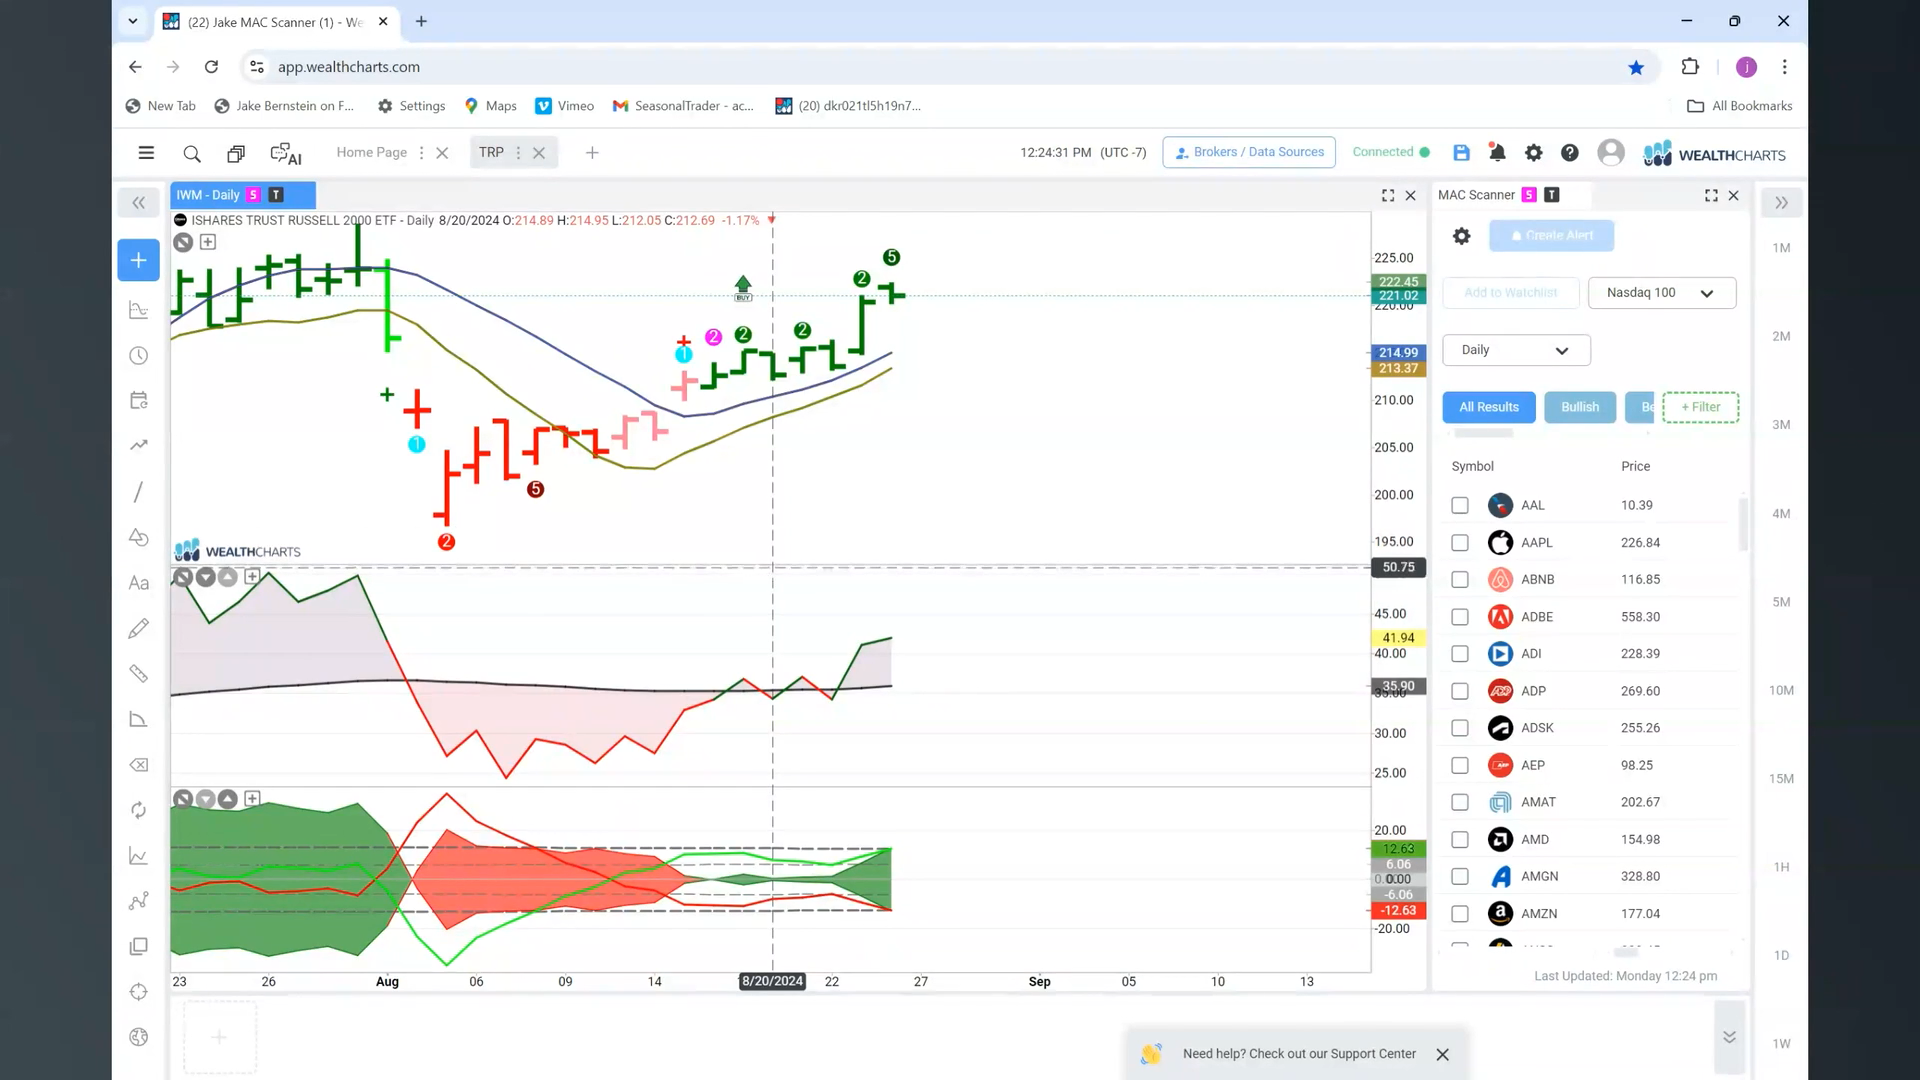This screenshot has width=1920, height=1080.
Task: Open the alerts bell icon
Action: [1497, 152]
